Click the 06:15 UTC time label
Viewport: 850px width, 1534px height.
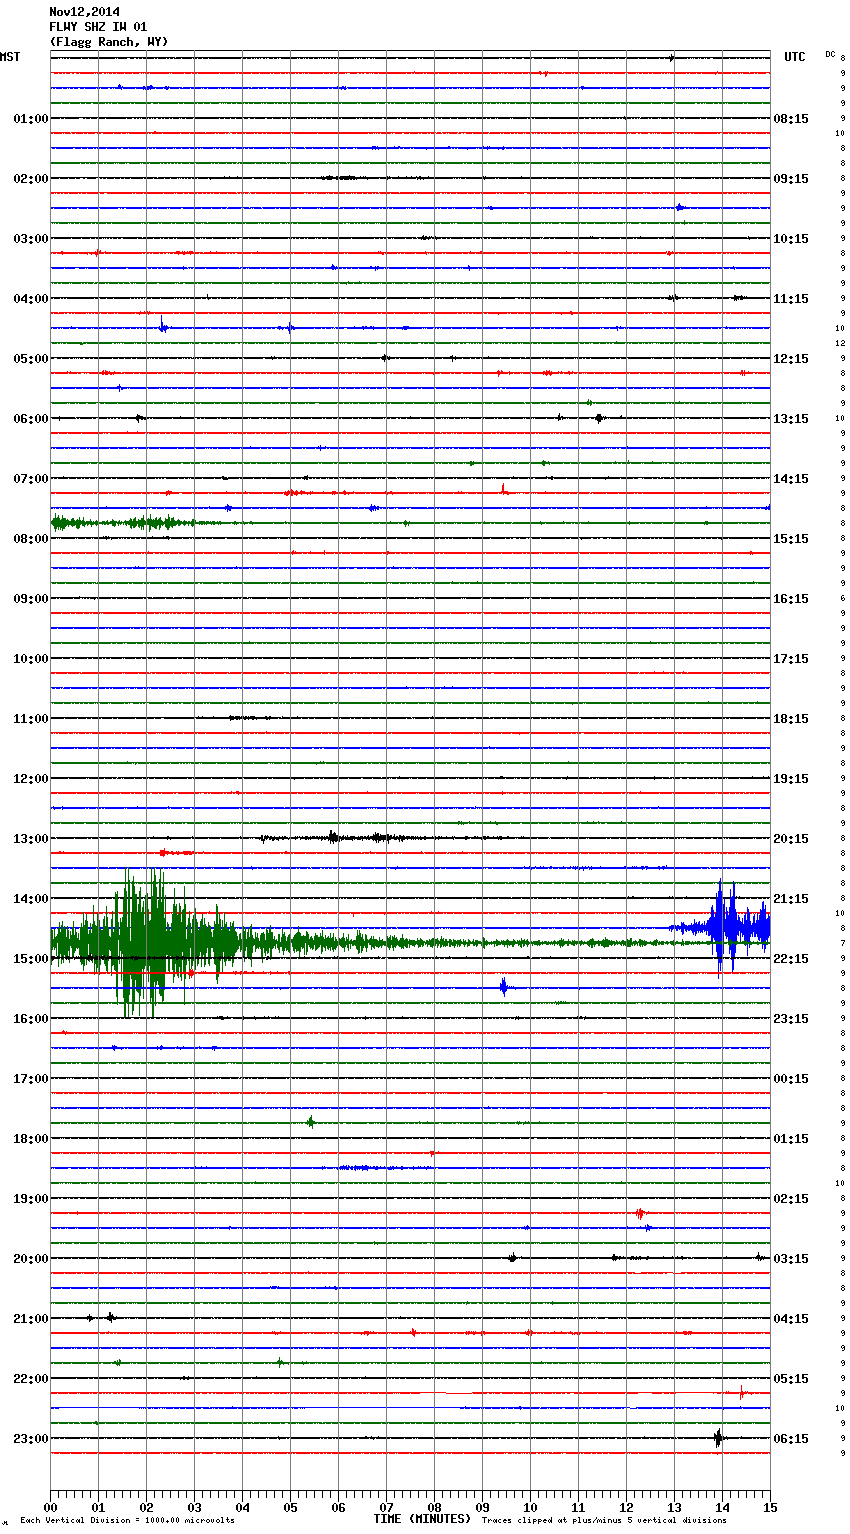791,1439
